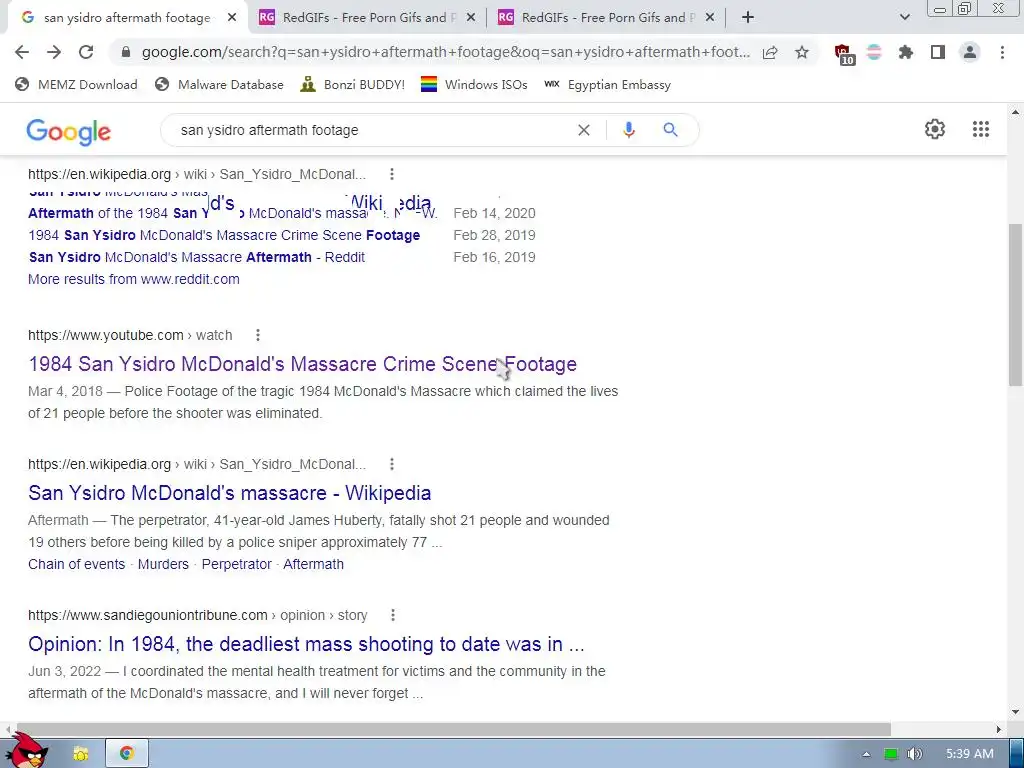Close the san ysidro aftermath footage tab

pyautogui.click(x=232, y=18)
